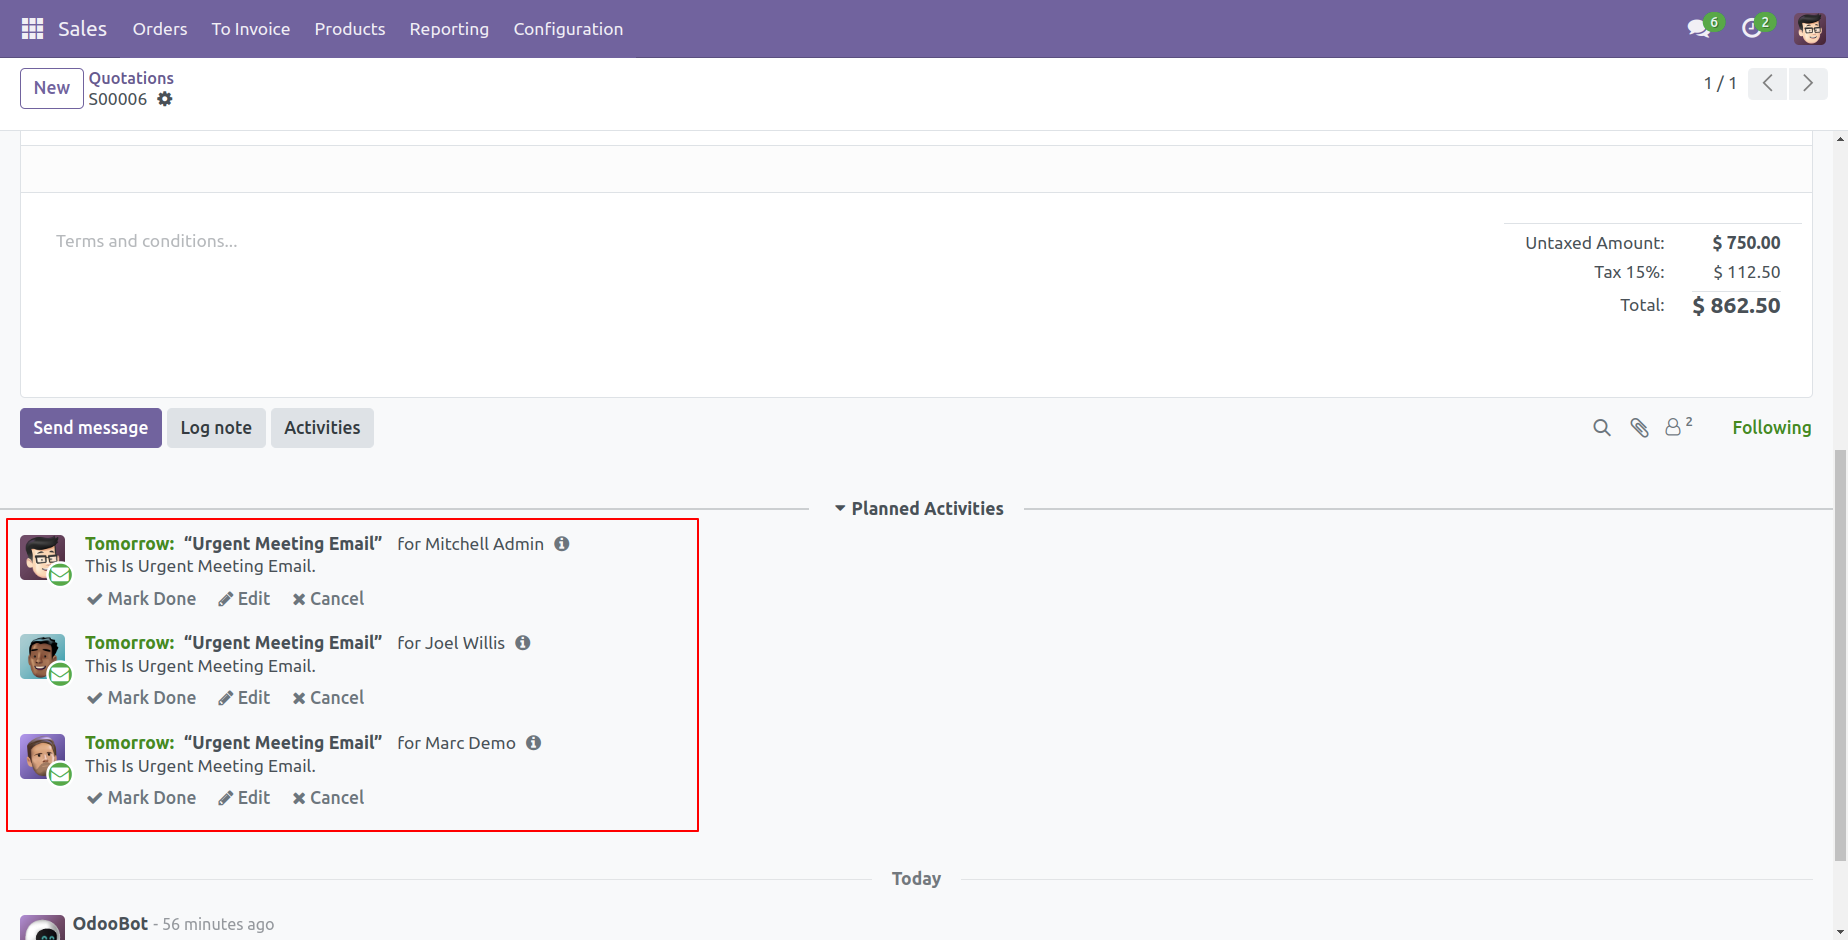
Task: Click the Tax 15% label
Action: (x=1629, y=272)
